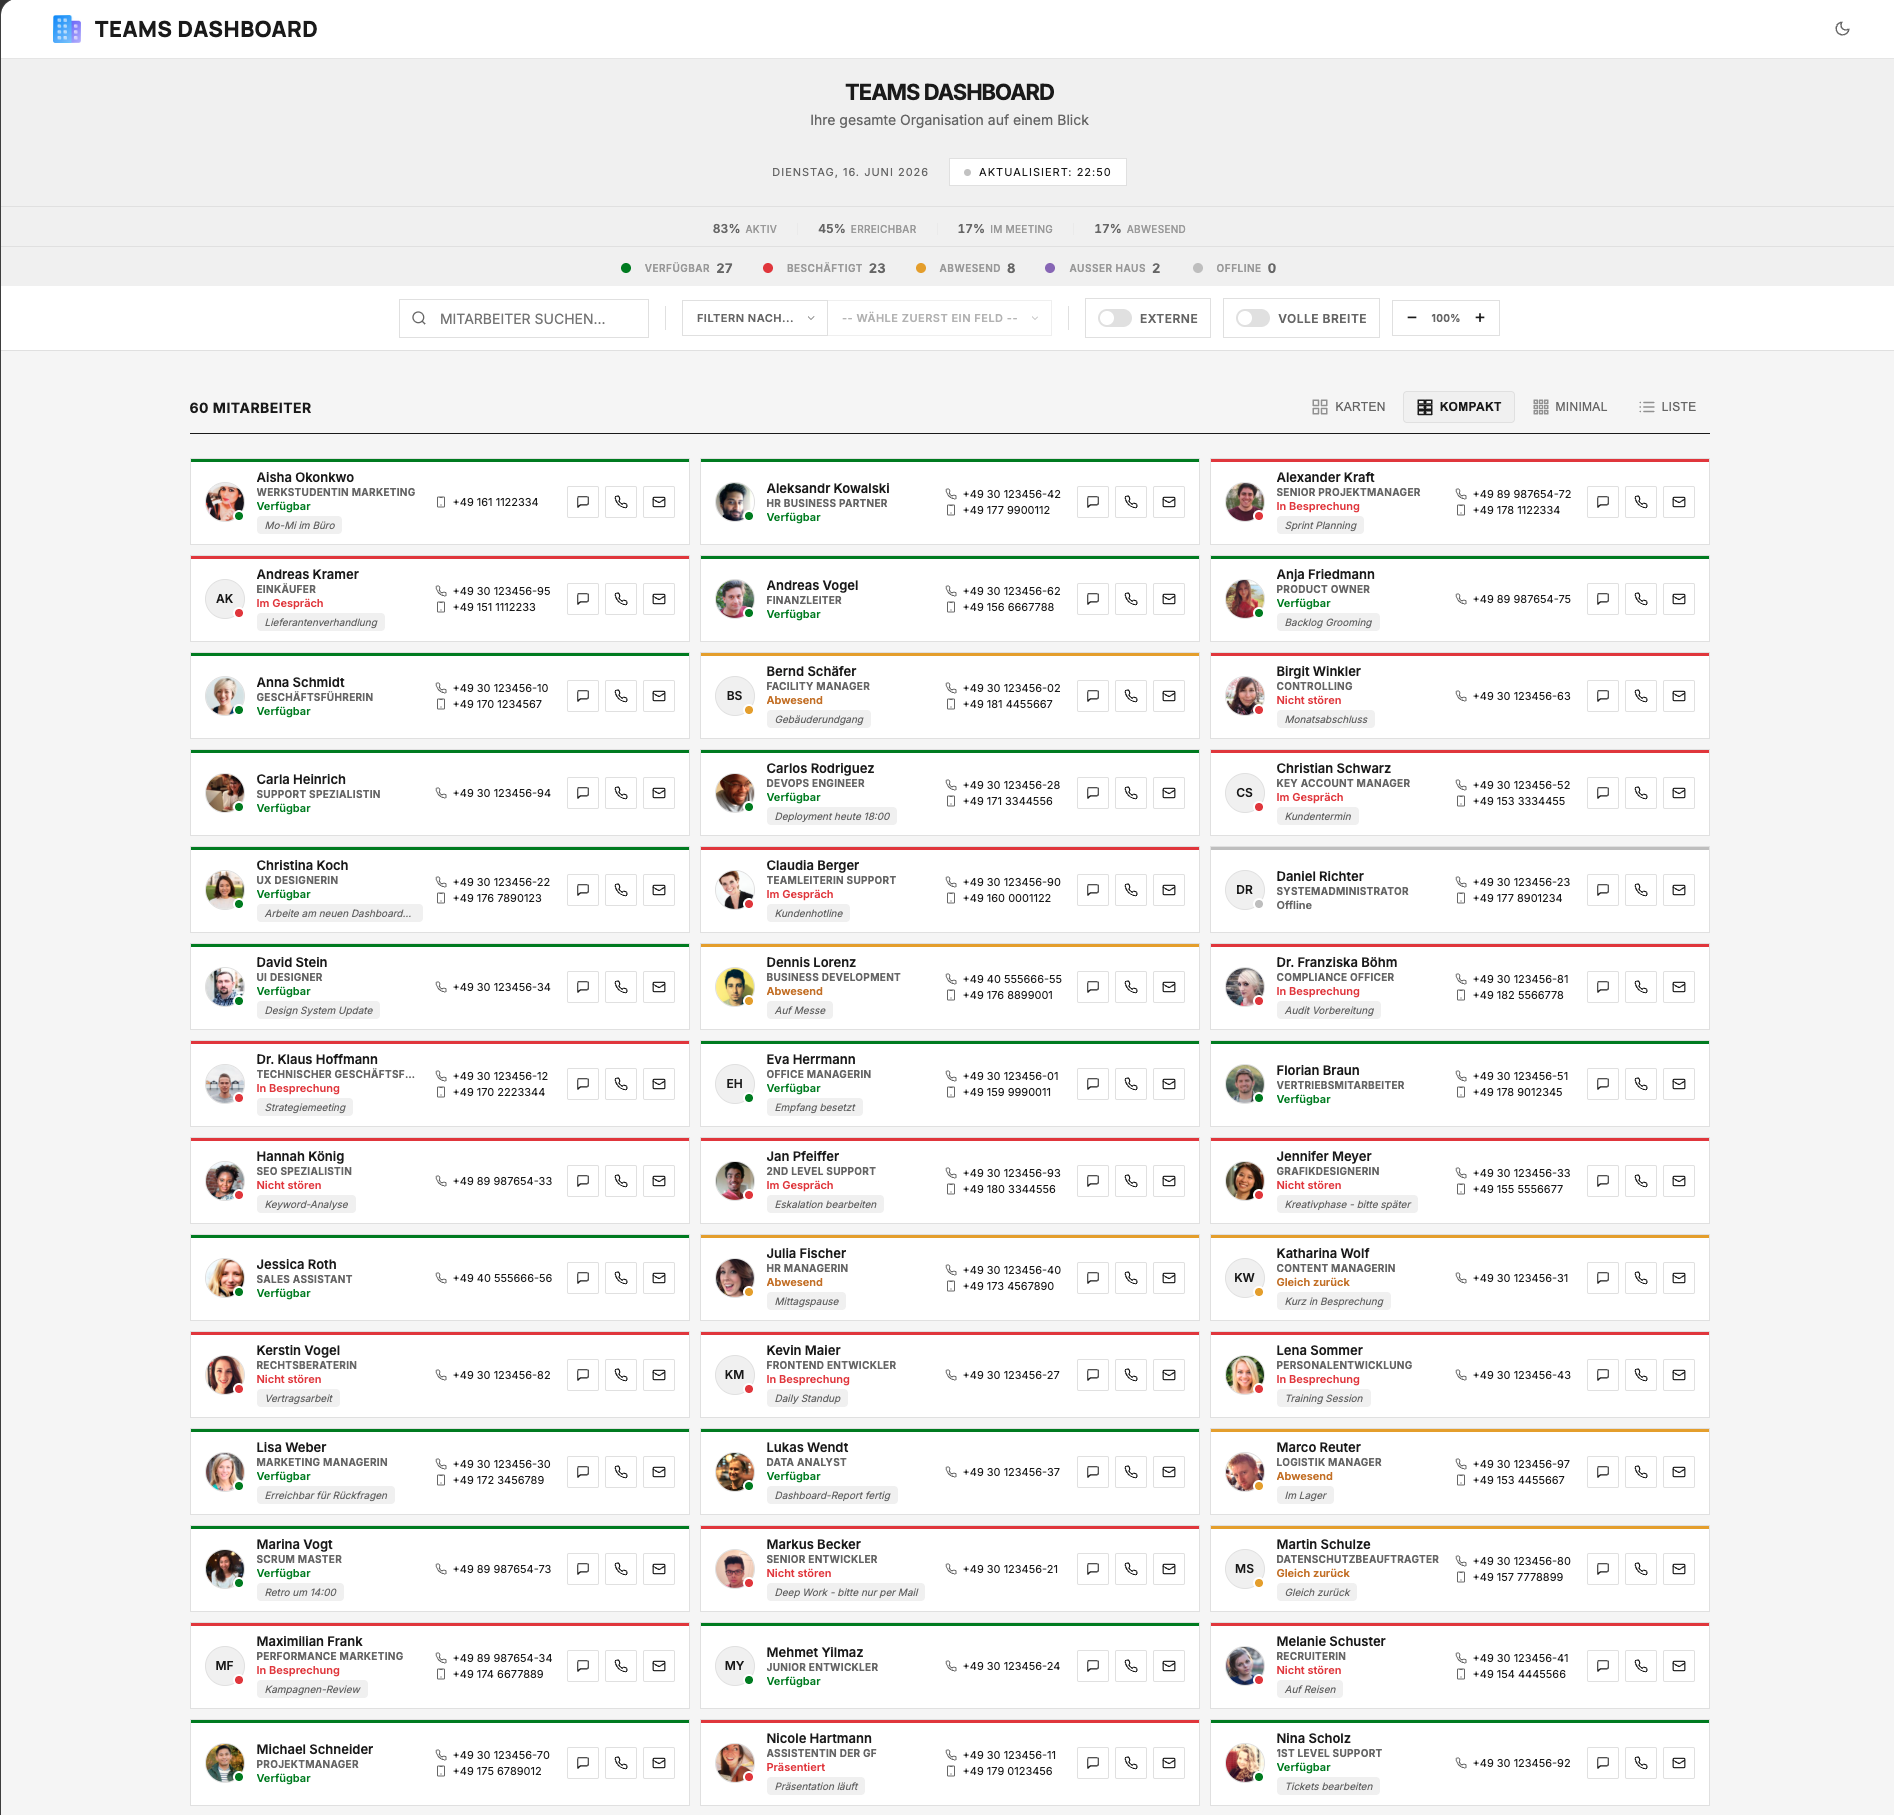Start chat with Alexander Kraft
1894x1815 pixels.
click(x=1603, y=502)
